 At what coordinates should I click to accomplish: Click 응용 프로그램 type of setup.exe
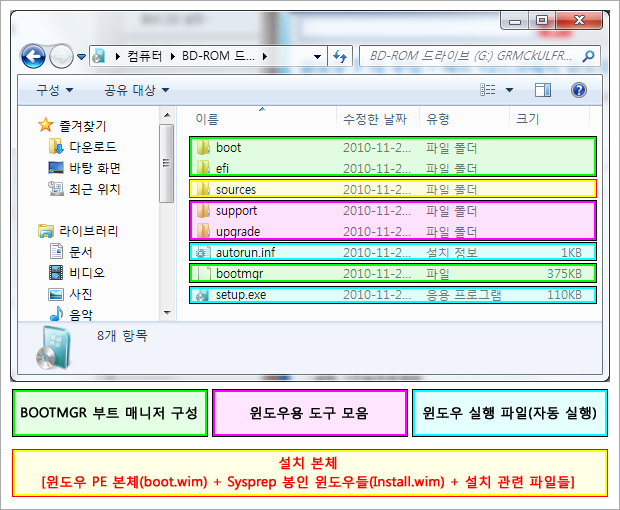[463, 295]
